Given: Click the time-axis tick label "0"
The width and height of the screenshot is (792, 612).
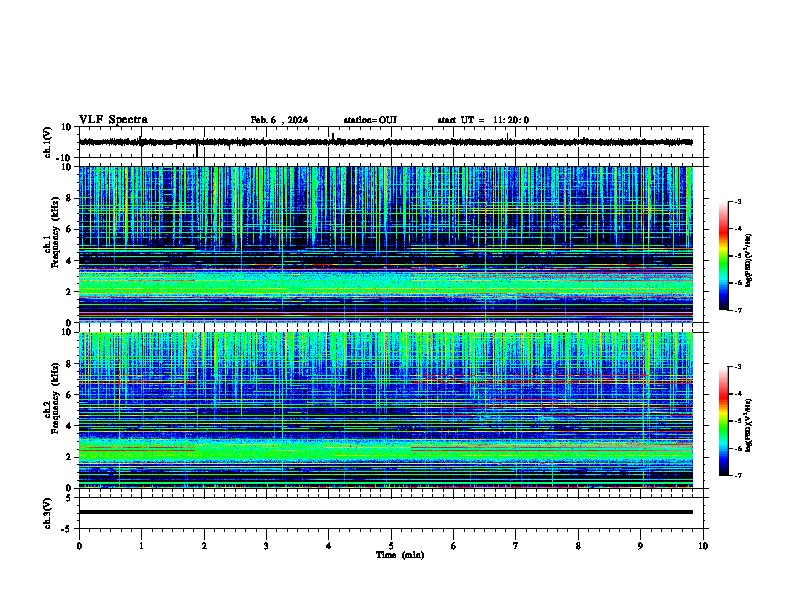Looking at the screenshot, I should [x=79, y=546].
